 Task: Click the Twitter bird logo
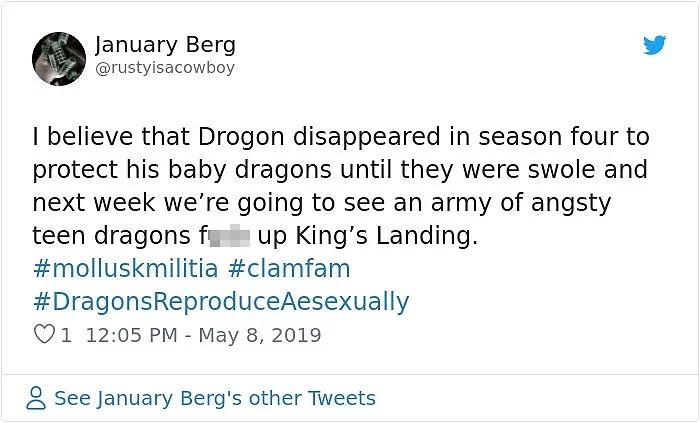pyautogui.click(x=654, y=45)
